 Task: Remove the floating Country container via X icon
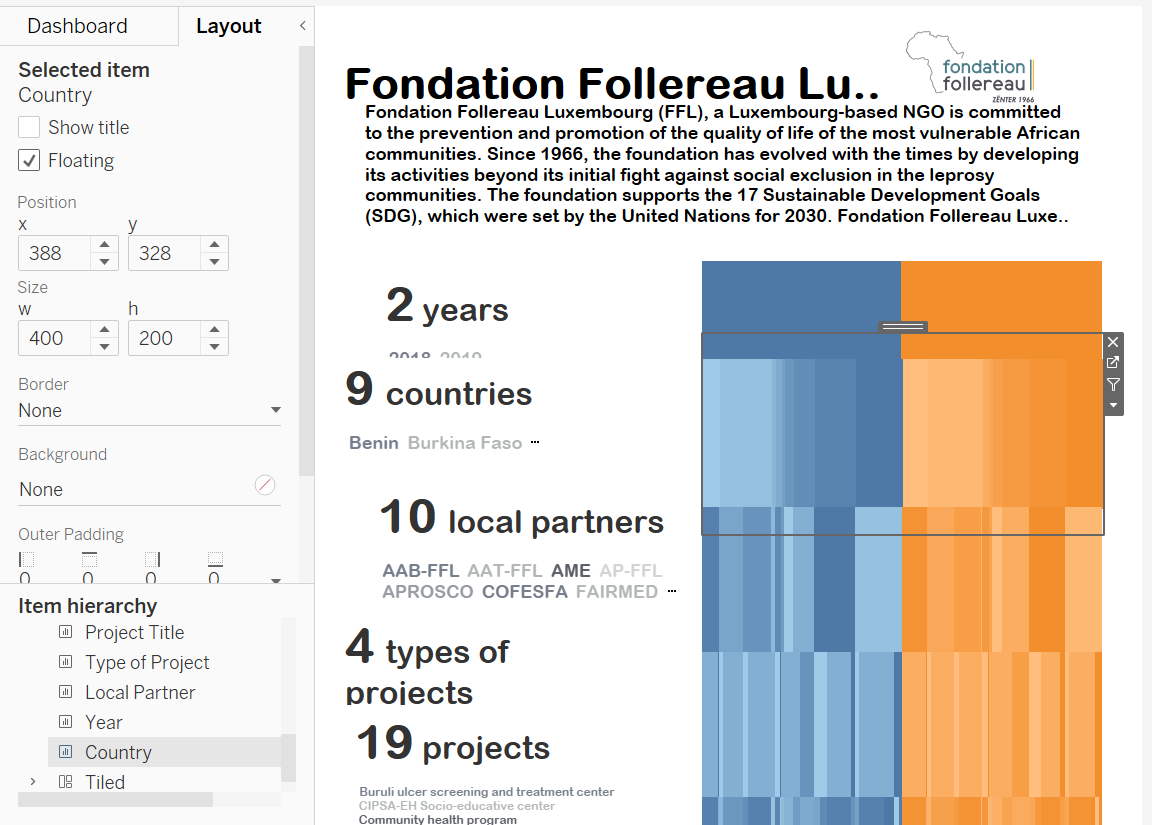[x=1112, y=341]
